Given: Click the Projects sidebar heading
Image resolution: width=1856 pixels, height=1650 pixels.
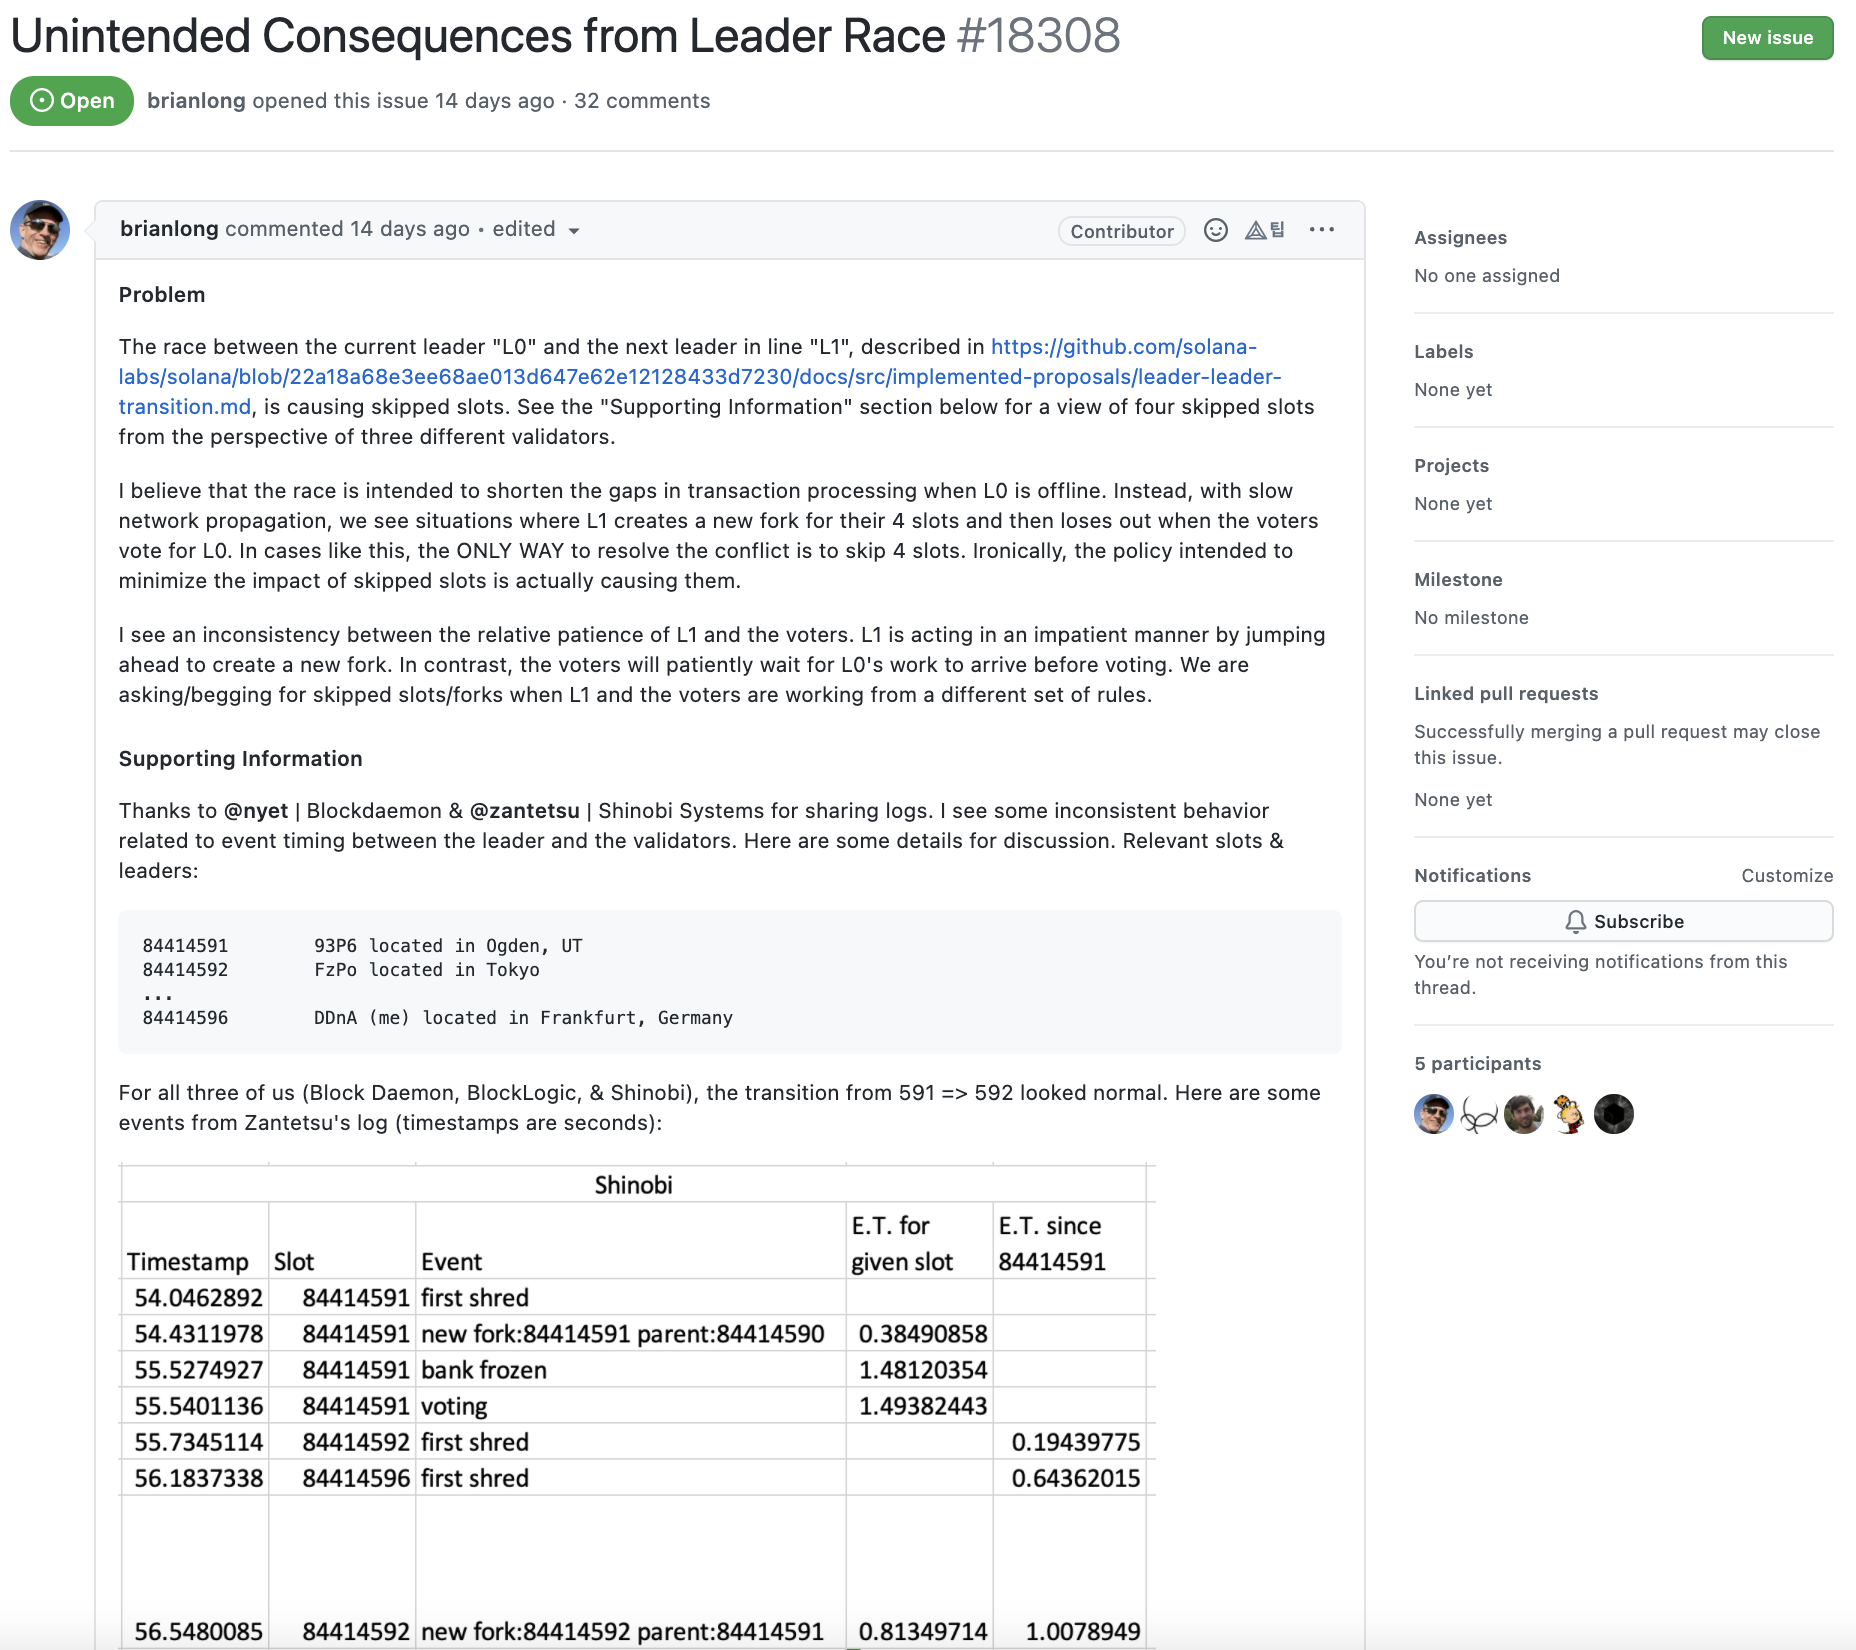Looking at the screenshot, I should [x=1451, y=466].
